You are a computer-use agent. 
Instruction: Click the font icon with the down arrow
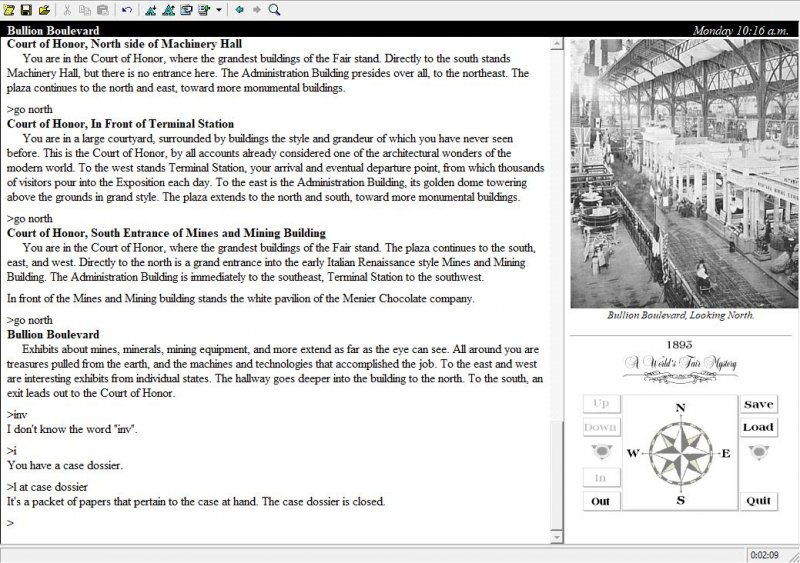[151, 10]
